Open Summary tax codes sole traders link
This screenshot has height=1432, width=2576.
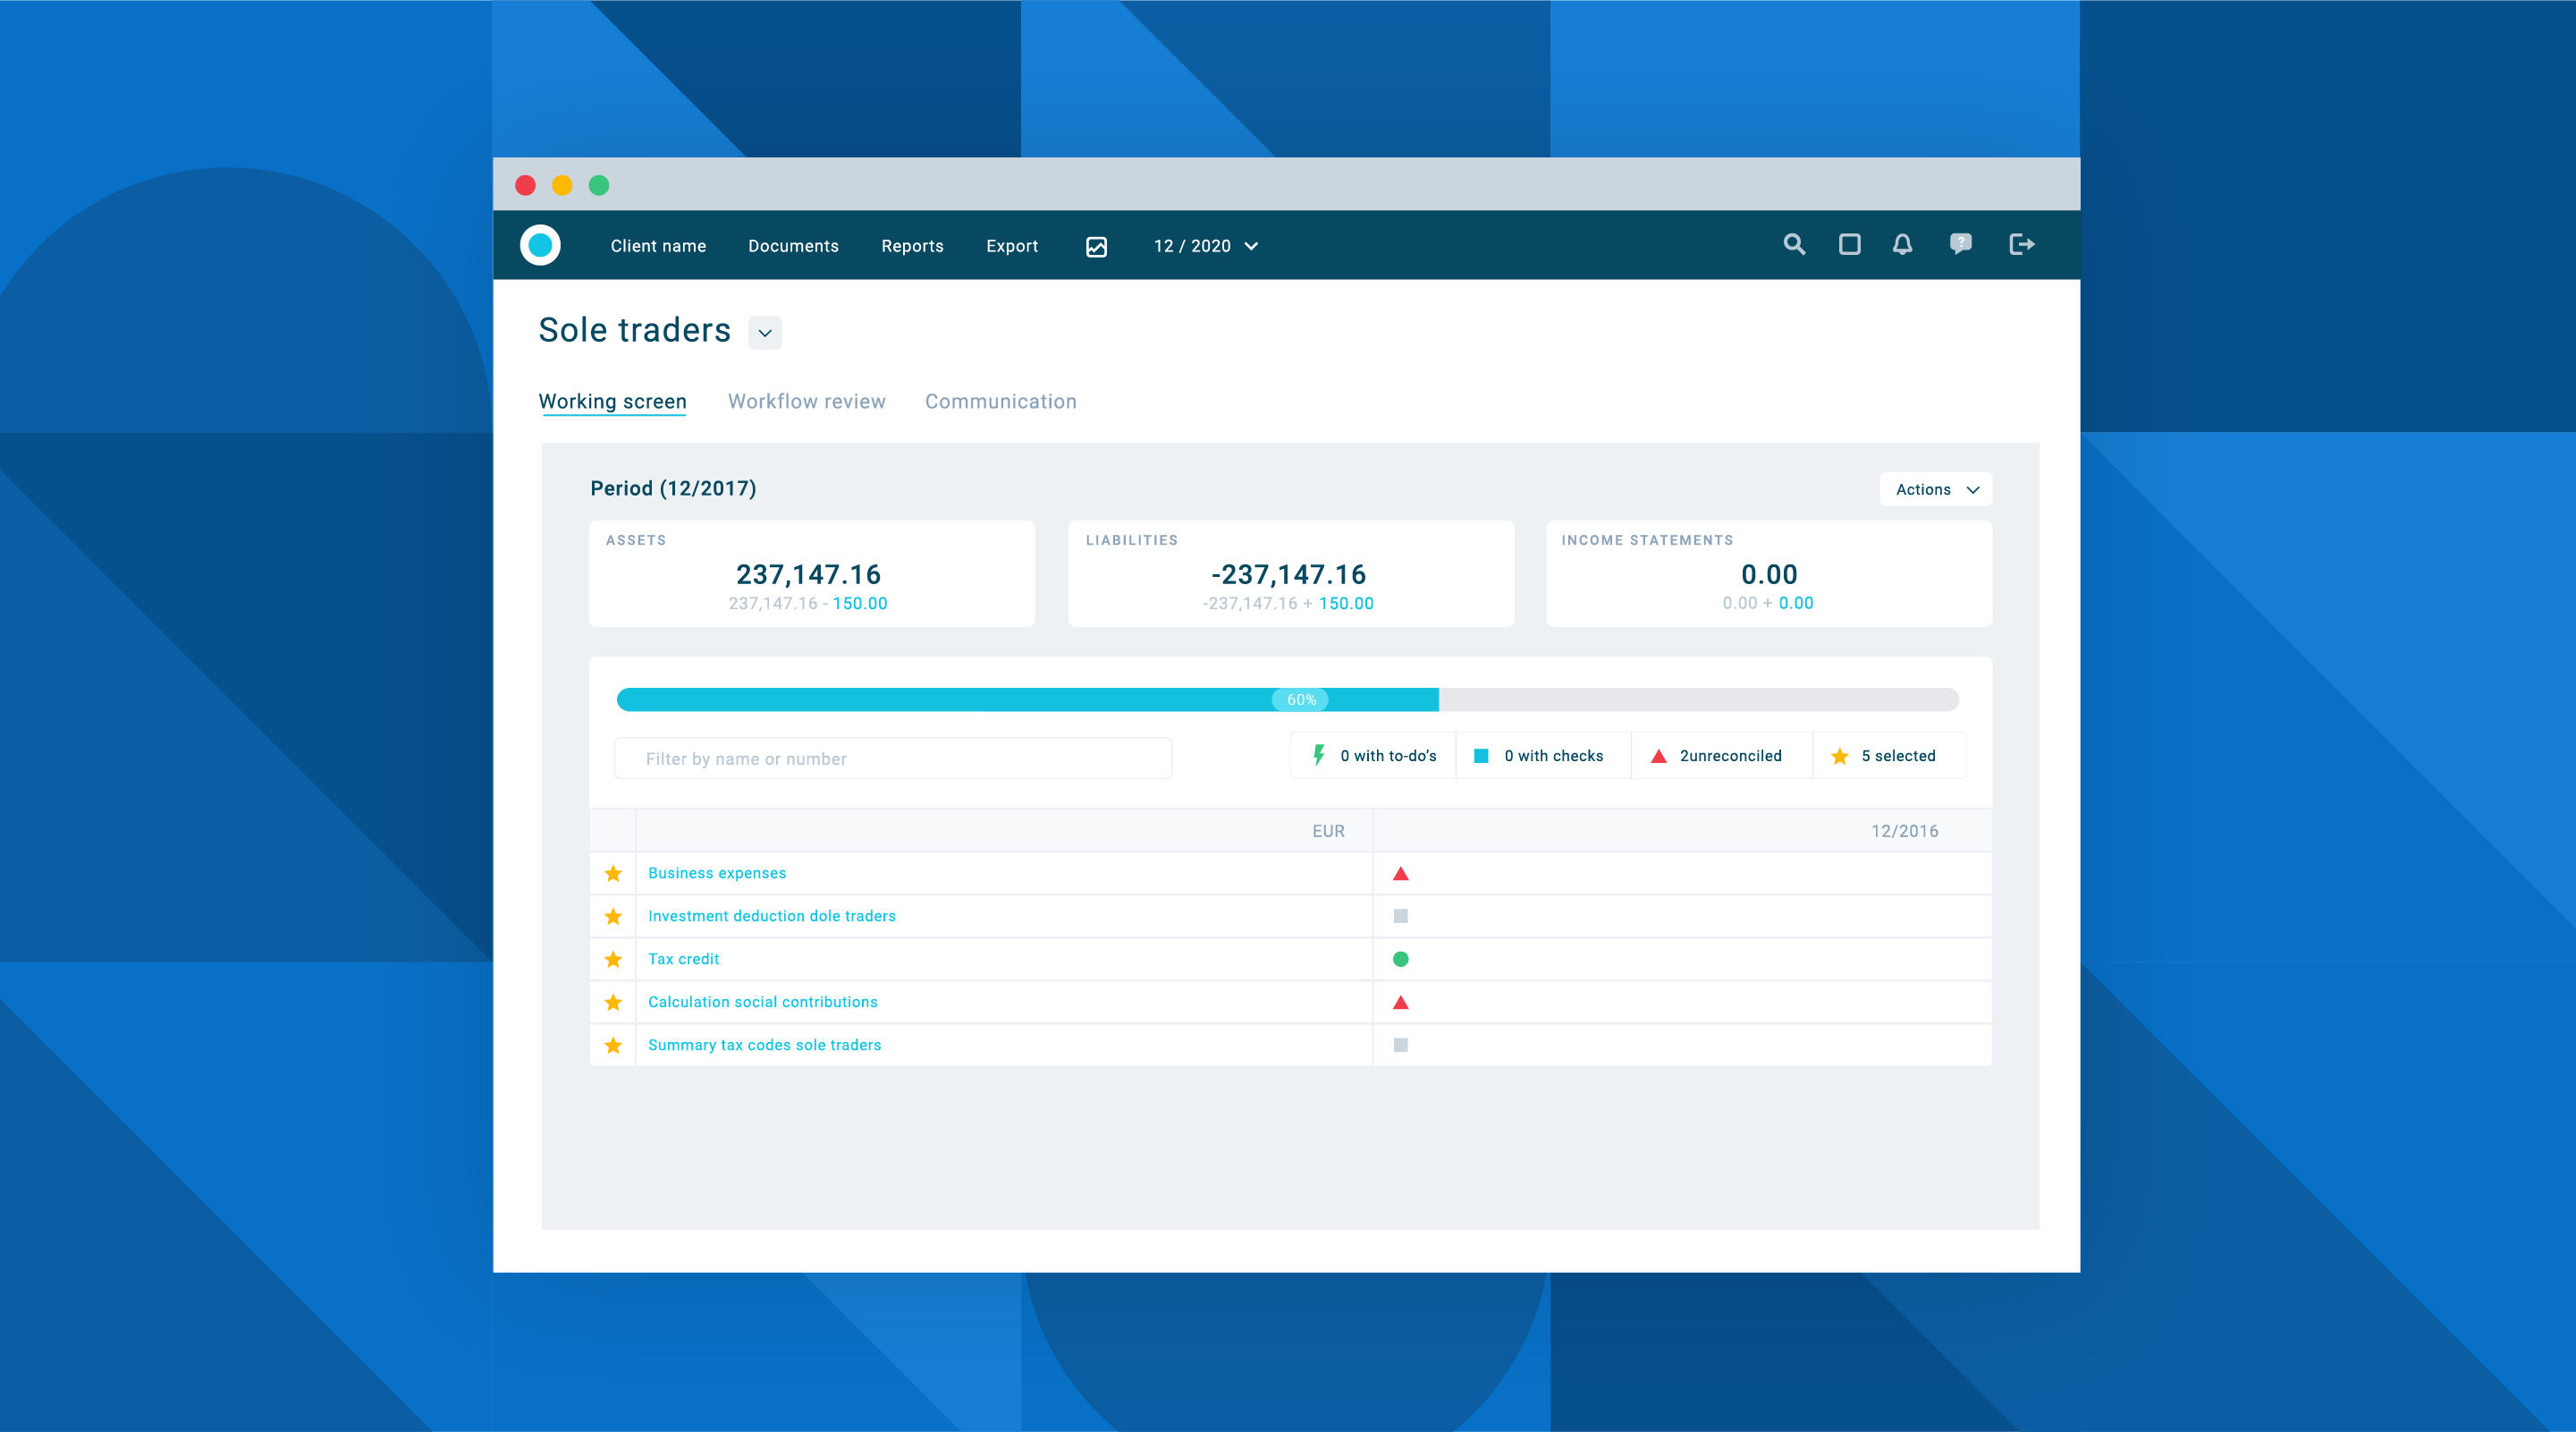point(765,1045)
